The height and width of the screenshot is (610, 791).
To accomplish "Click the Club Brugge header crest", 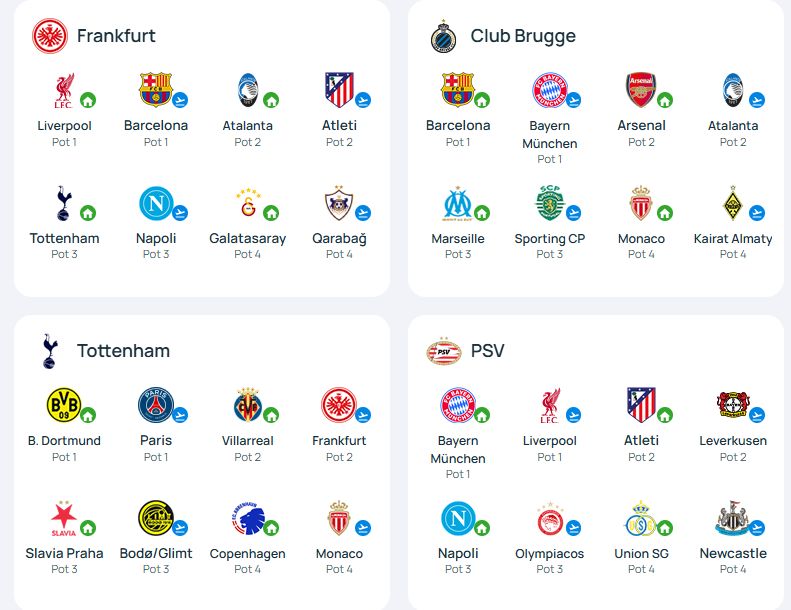I will coord(443,36).
